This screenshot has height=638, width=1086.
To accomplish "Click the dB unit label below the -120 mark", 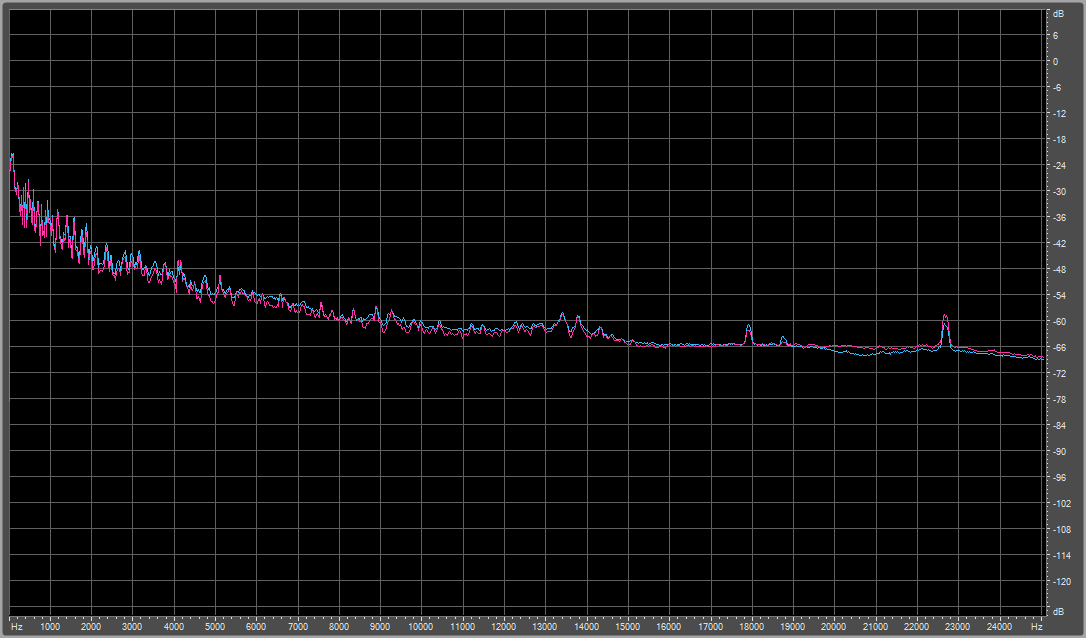I will (1058, 612).
